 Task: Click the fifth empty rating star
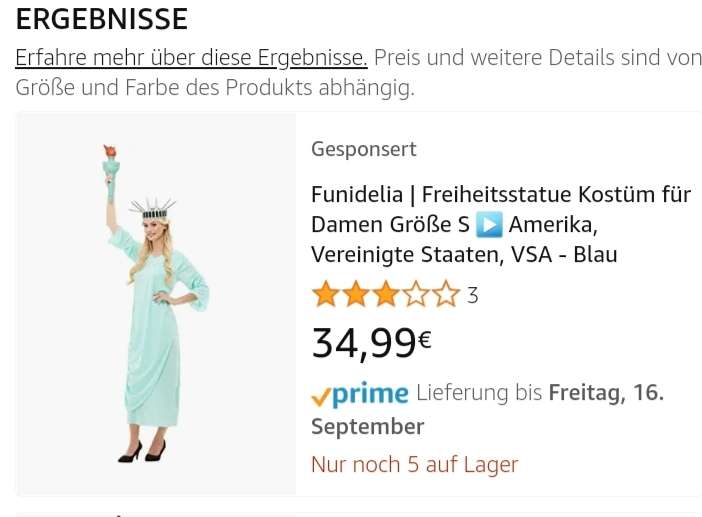click(446, 295)
